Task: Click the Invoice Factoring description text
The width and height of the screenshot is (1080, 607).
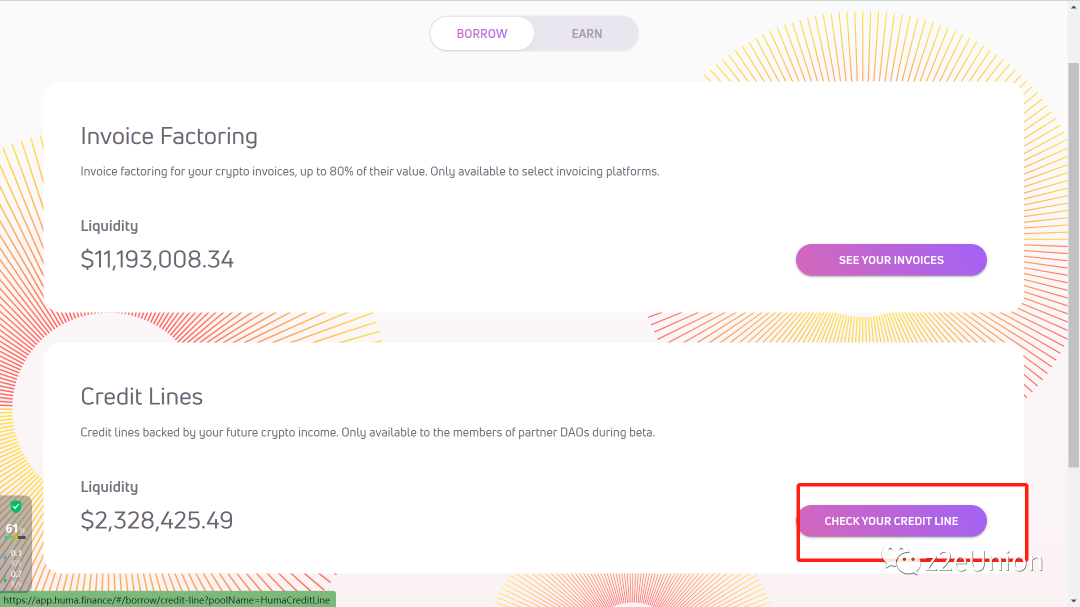Action: [370, 171]
